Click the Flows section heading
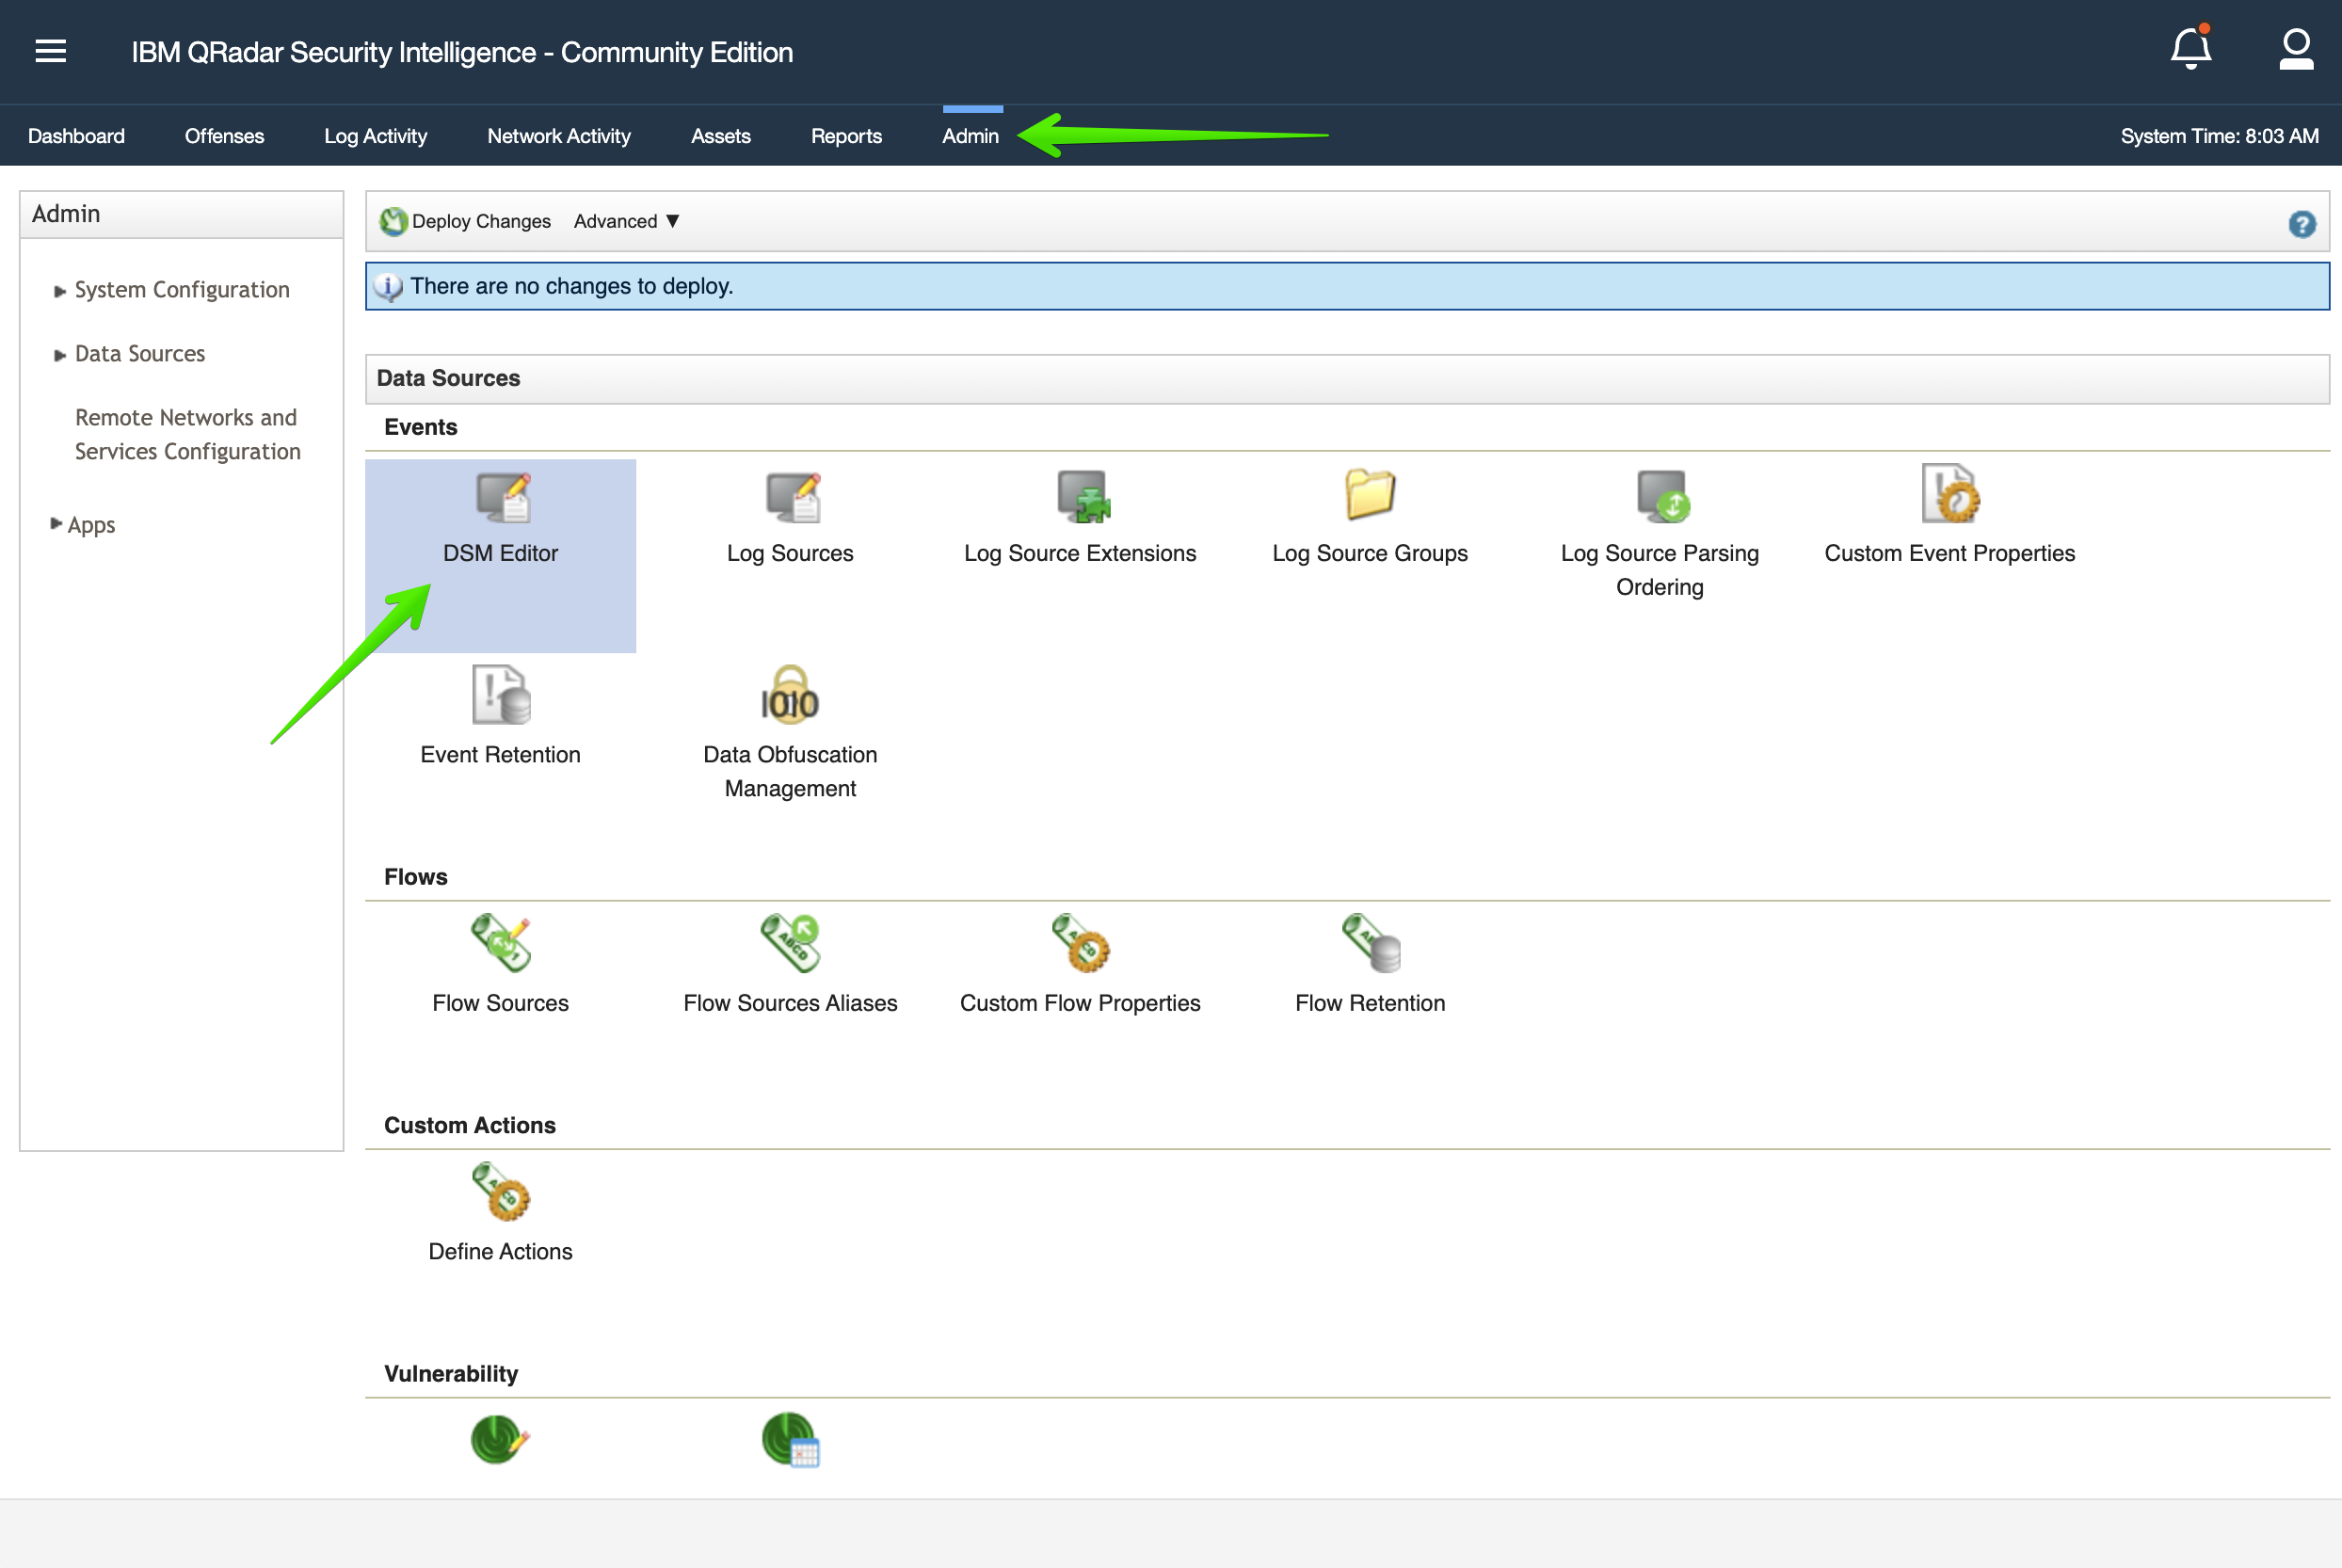Screen dimensions: 2342x1568 (415, 877)
